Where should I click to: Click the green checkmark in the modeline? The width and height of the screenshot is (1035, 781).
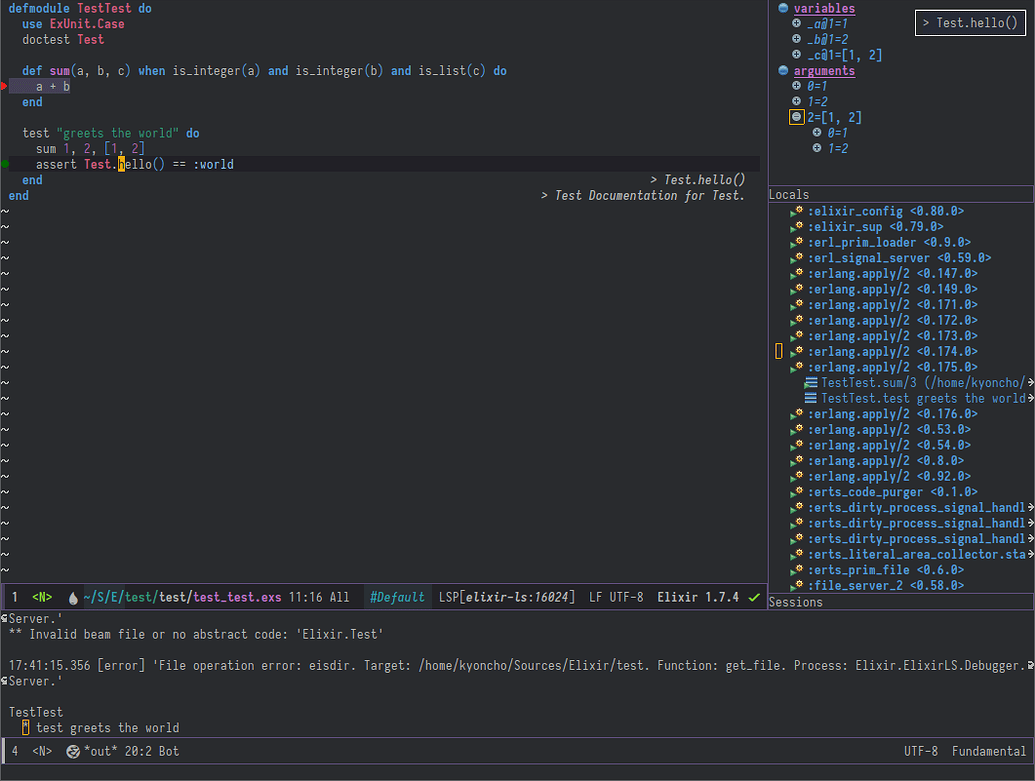754,597
